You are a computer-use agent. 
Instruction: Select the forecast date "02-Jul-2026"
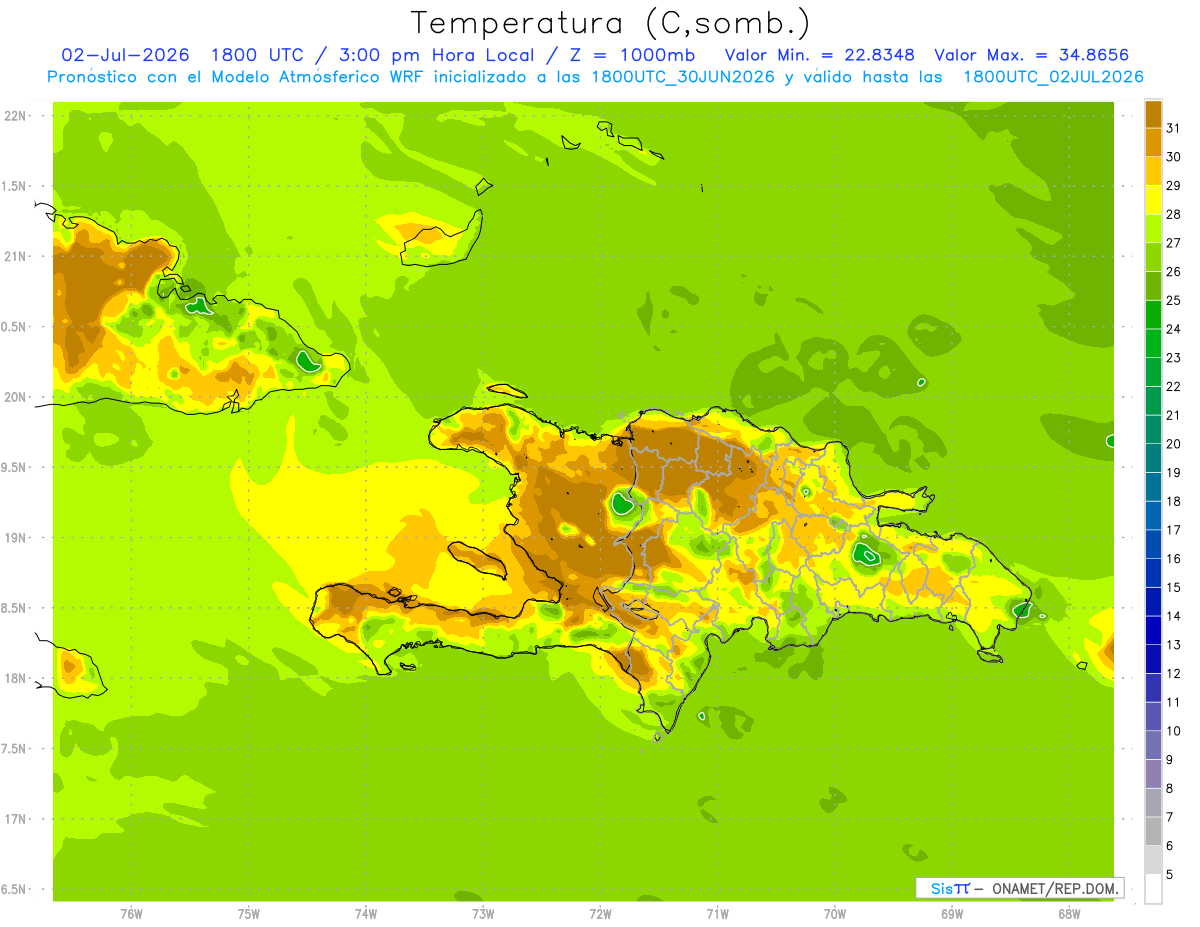point(126,55)
